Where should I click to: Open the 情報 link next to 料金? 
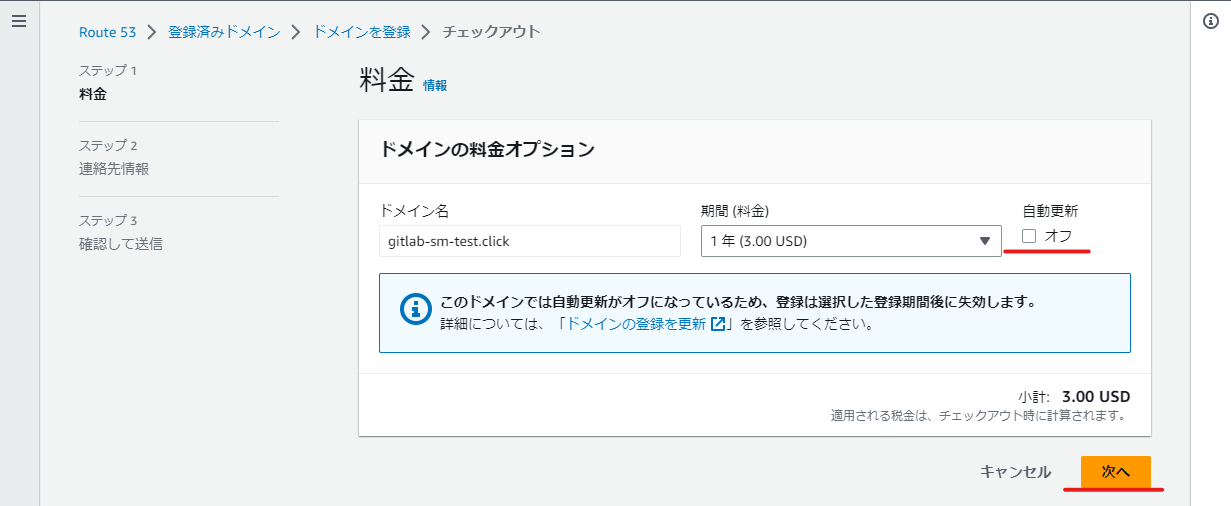[435, 86]
